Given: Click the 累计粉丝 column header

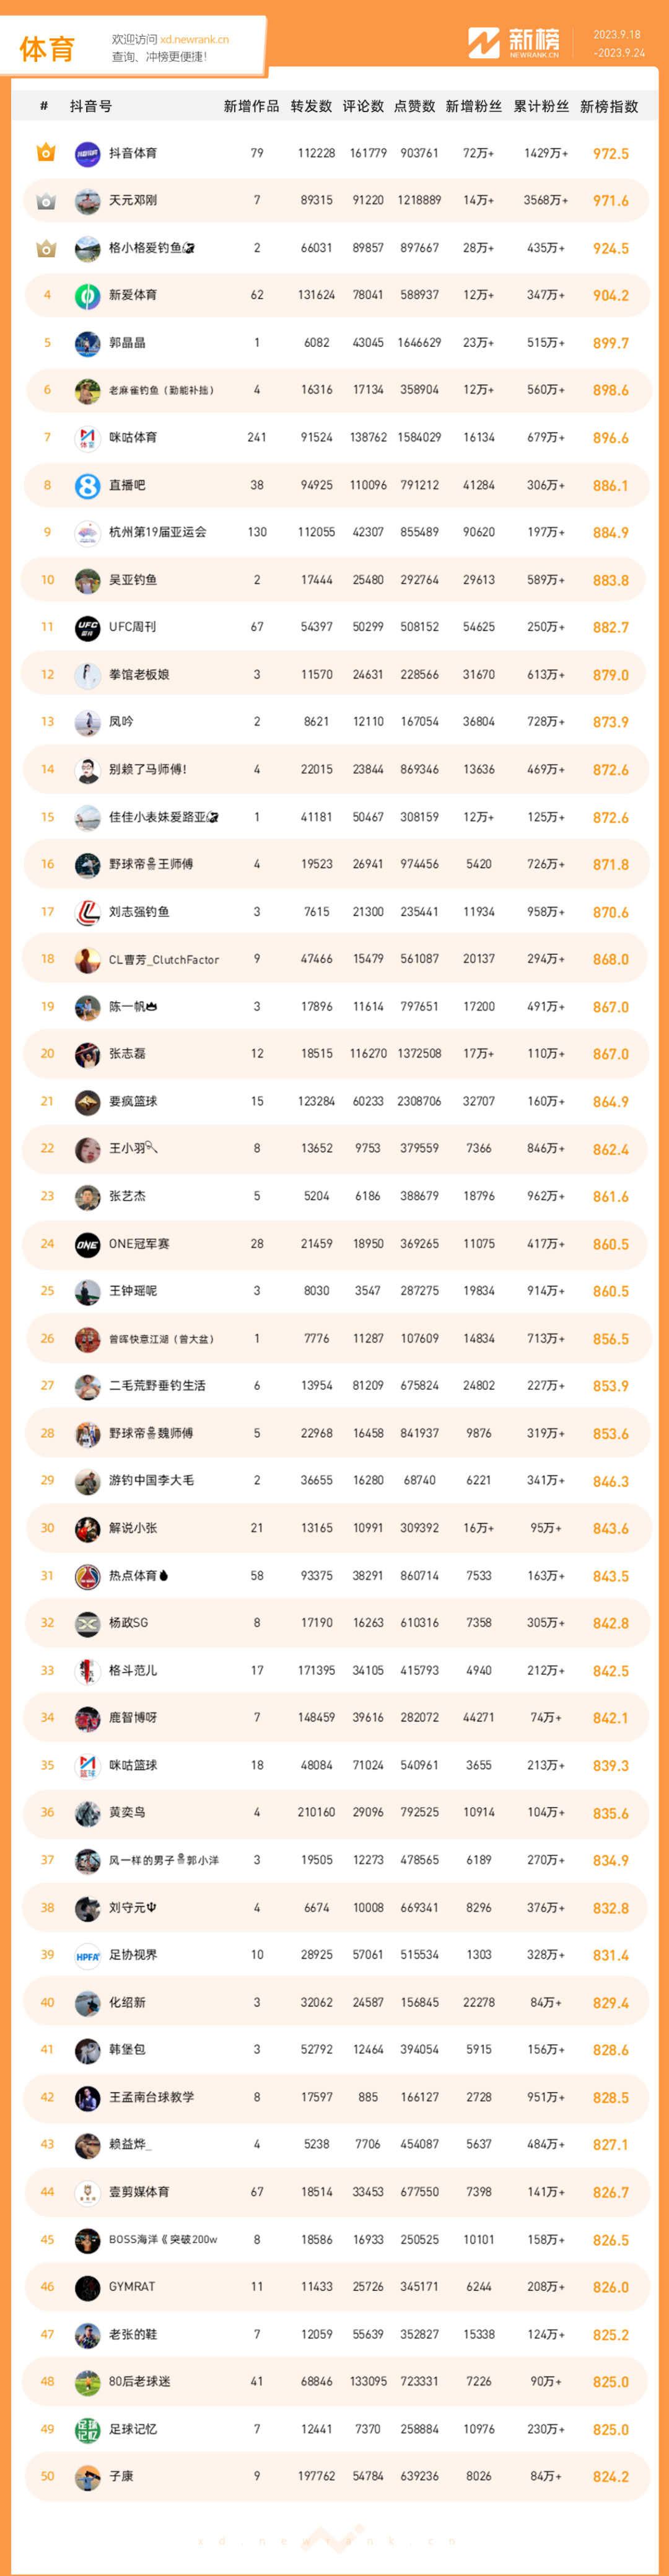Looking at the screenshot, I should (542, 106).
